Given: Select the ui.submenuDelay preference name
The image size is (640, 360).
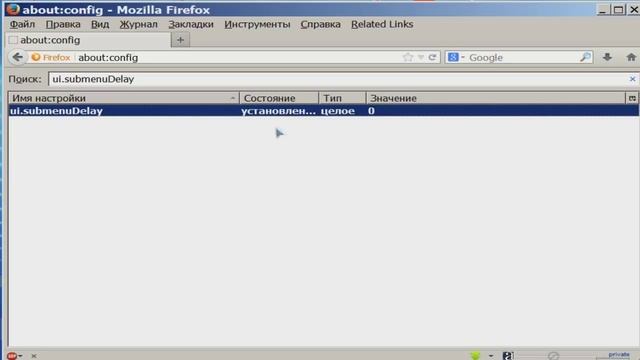Looking at the screenshot, I should click(56, 111).
